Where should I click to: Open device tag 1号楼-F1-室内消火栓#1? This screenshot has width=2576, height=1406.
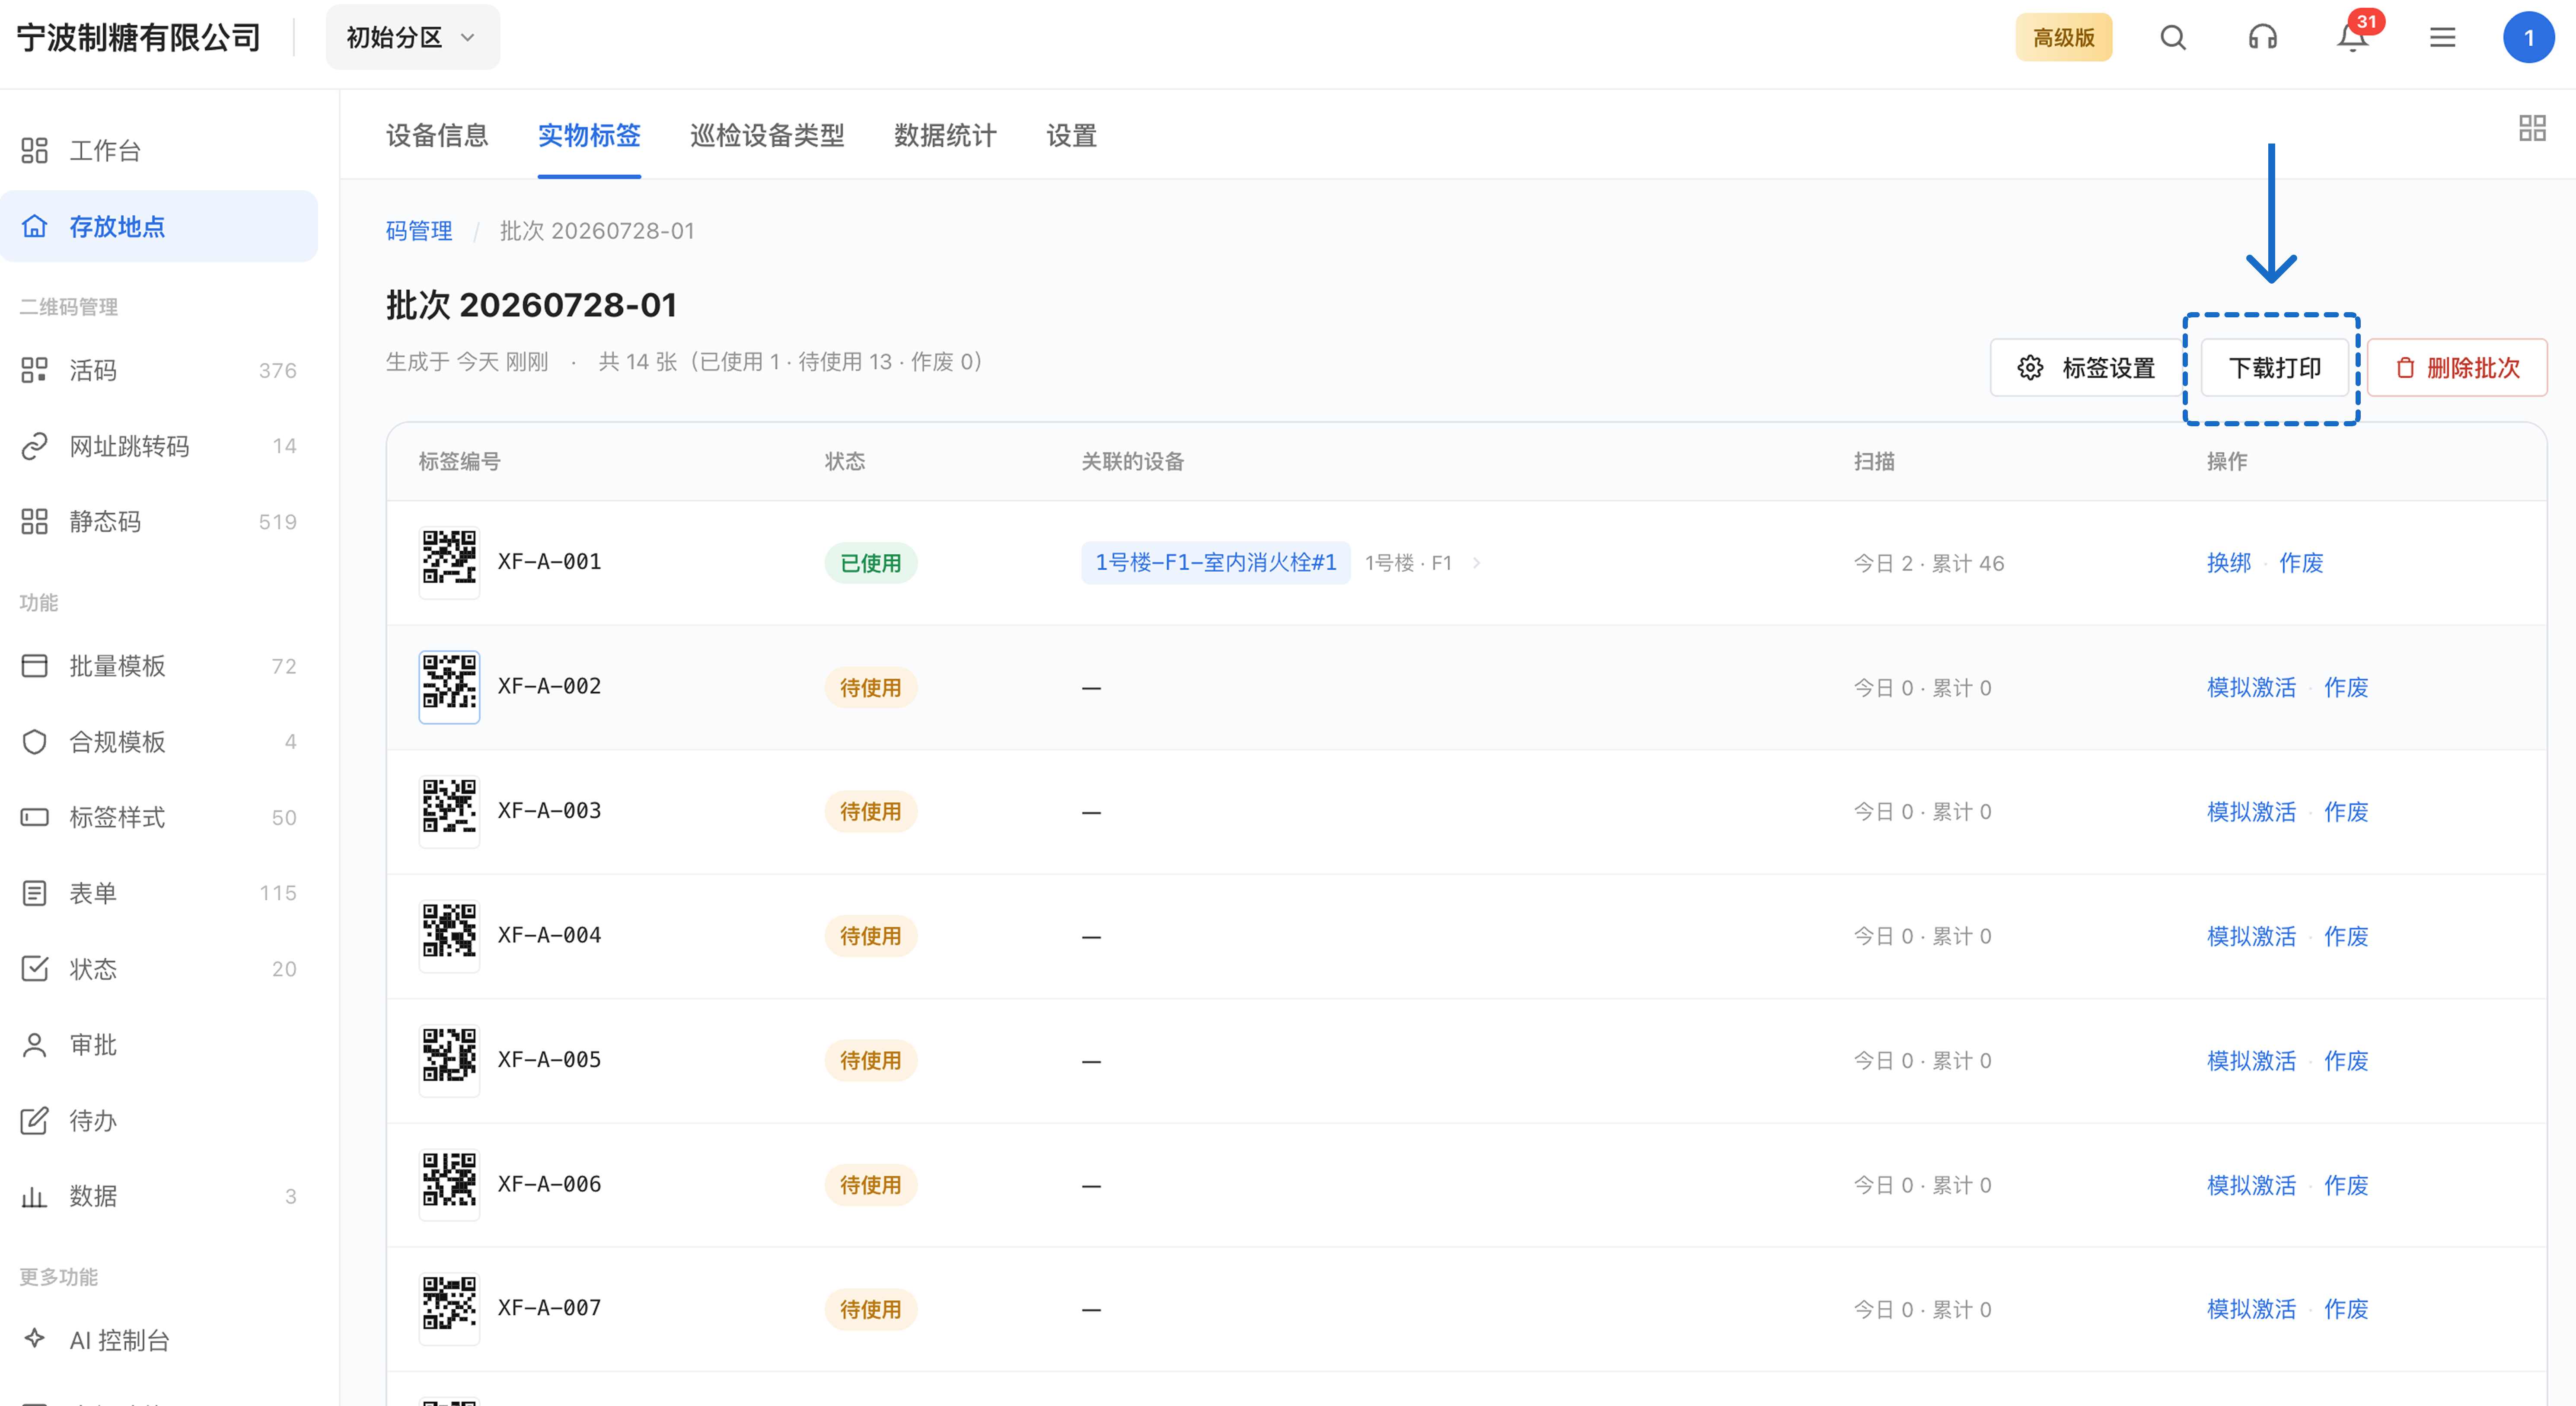[x=1215, y=563]
